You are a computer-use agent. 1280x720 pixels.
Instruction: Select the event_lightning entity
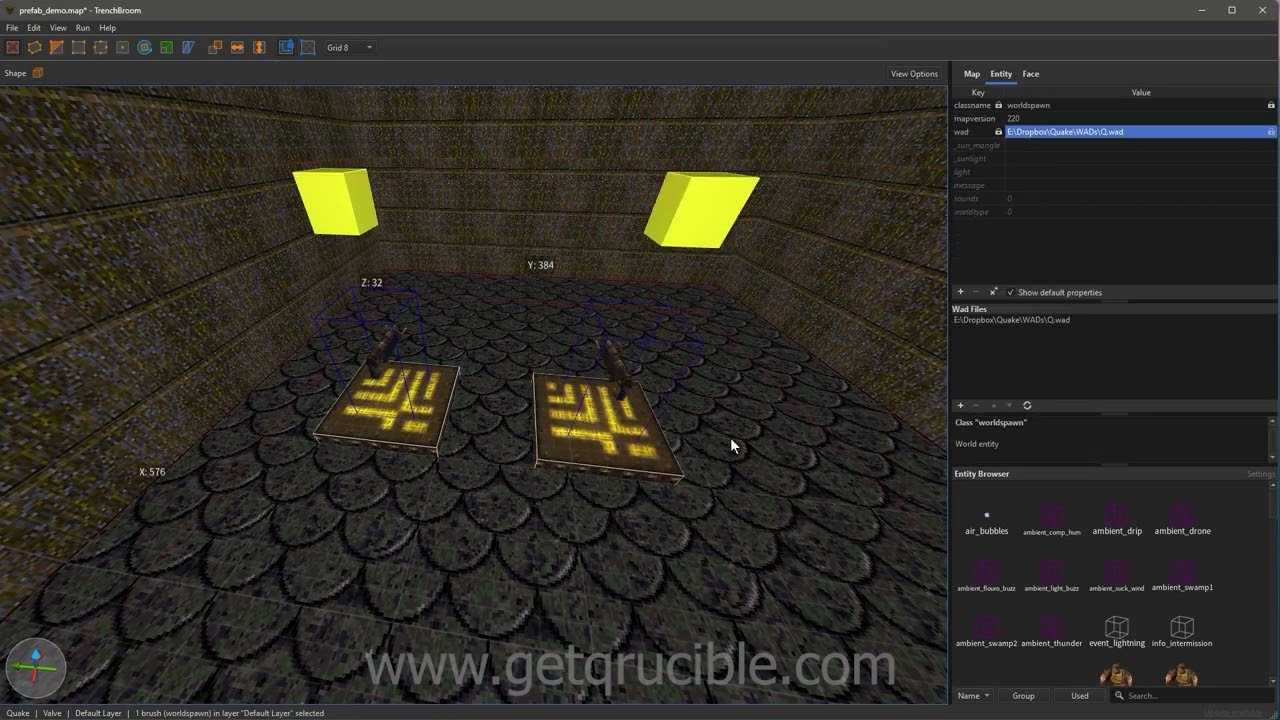pyautogui.click(x=1117, y=632)
